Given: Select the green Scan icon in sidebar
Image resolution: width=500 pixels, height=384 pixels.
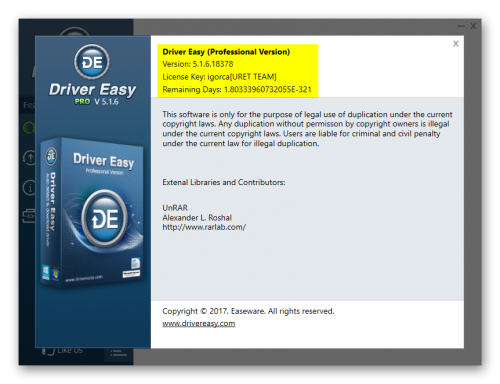Looking at the screenshot, I should [29, 127].
